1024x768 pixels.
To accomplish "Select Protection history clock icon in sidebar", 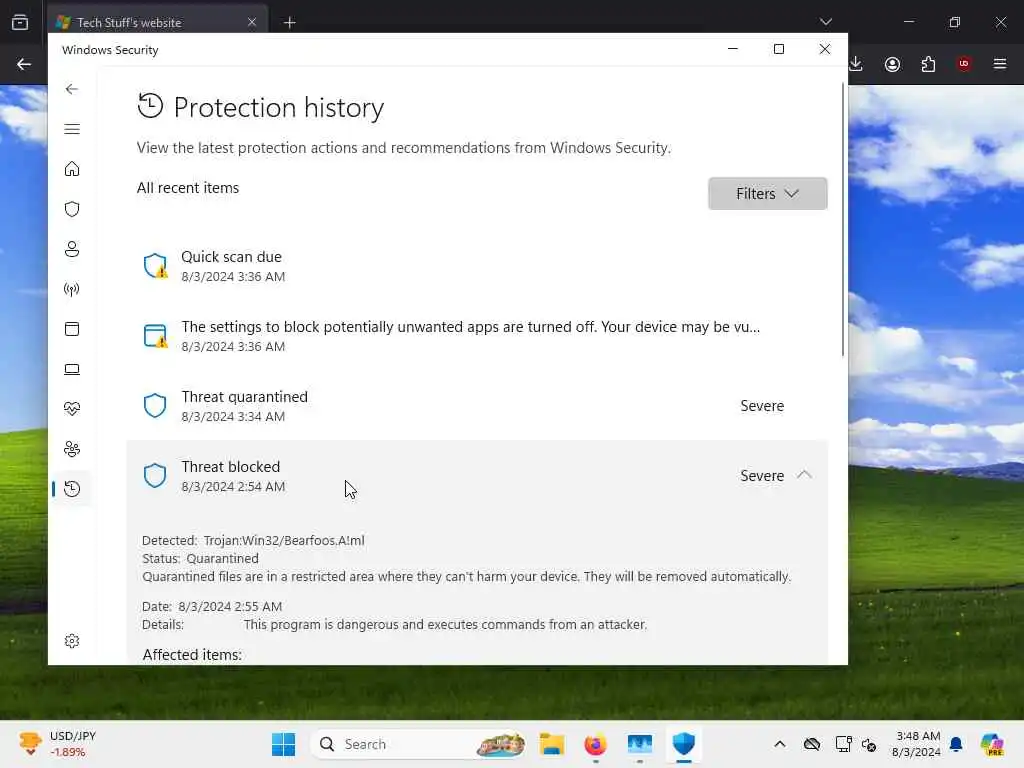I will [72, 488].
